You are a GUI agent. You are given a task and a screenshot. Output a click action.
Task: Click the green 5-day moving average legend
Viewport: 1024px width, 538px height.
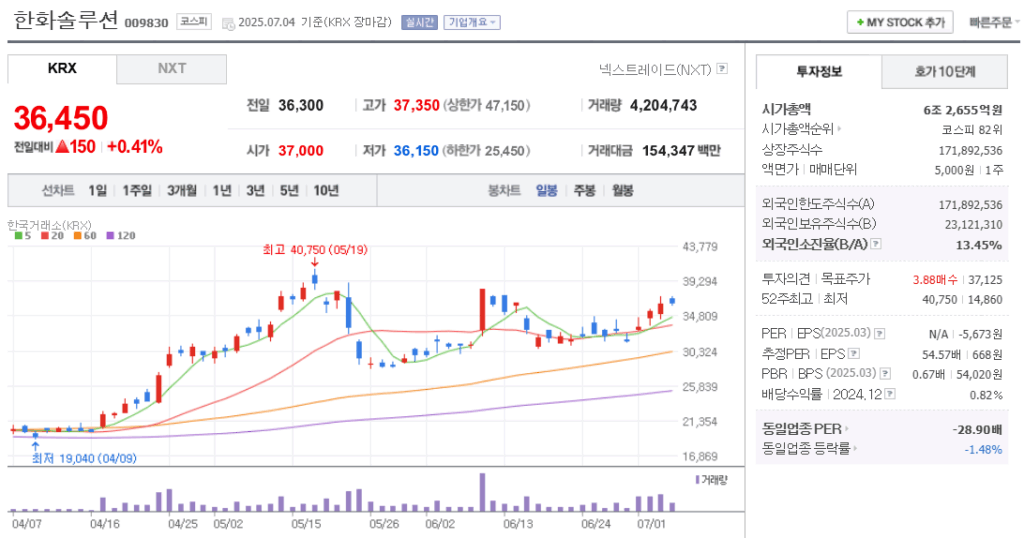[x=22, y=236]
